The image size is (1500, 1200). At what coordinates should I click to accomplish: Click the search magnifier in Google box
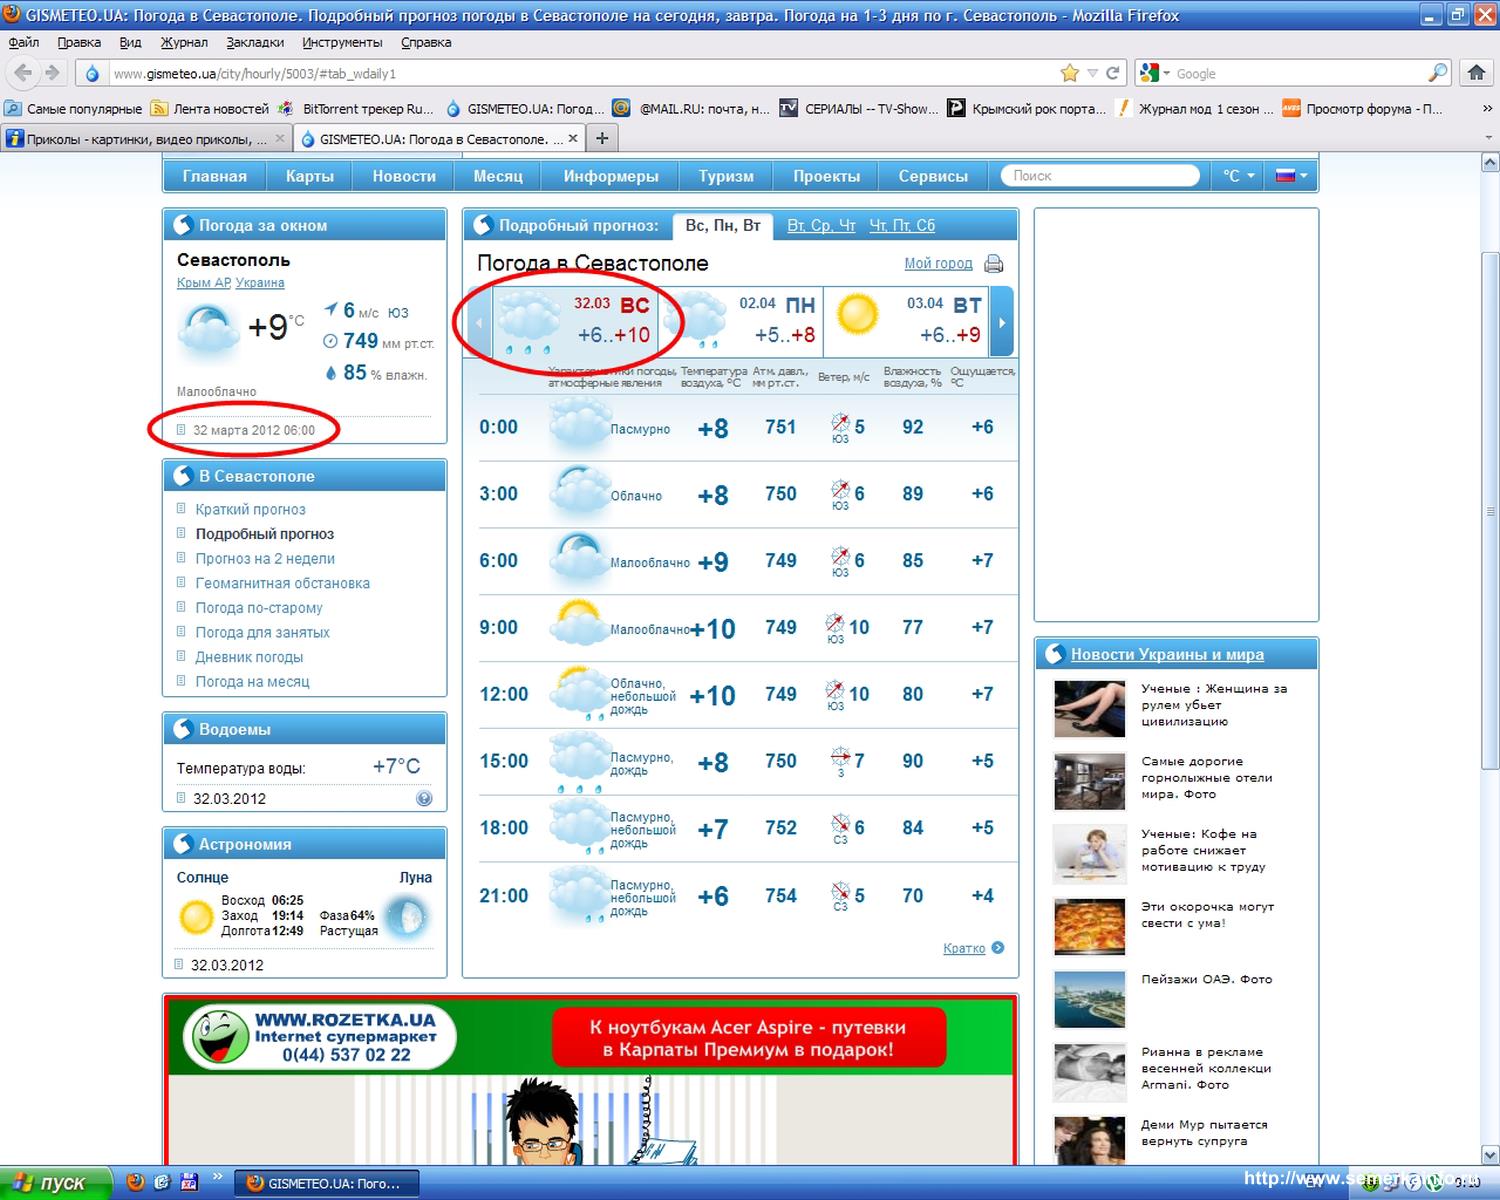1437,73
